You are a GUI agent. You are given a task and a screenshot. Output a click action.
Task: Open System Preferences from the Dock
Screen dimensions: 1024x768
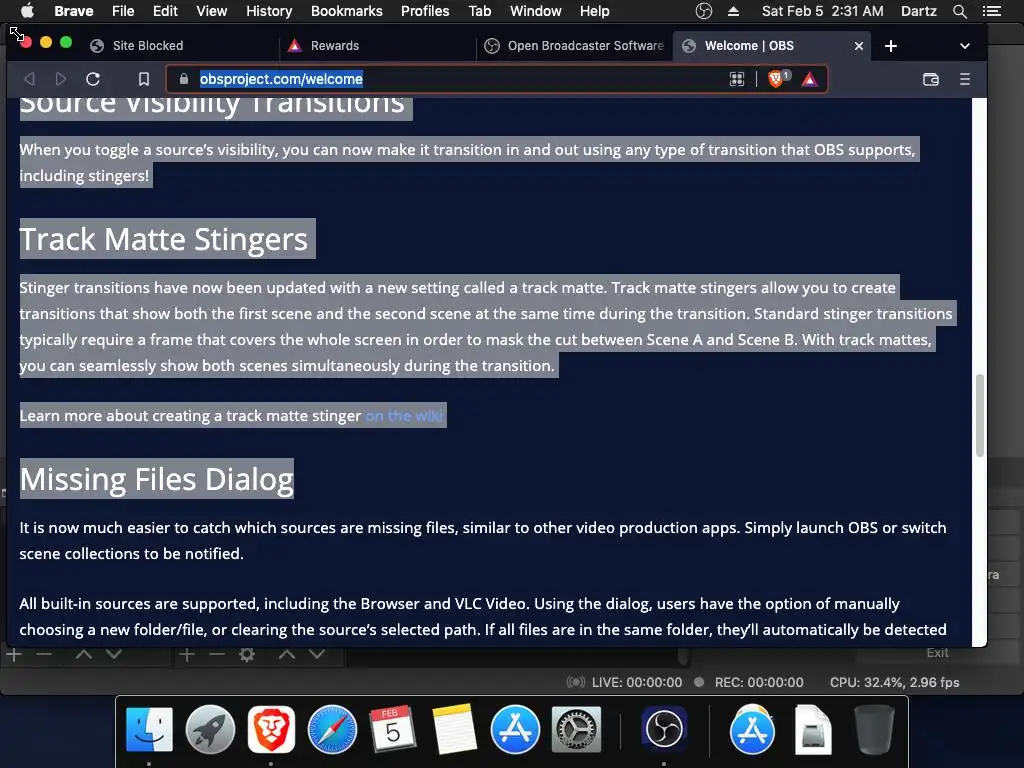click(x=576, y=729)
